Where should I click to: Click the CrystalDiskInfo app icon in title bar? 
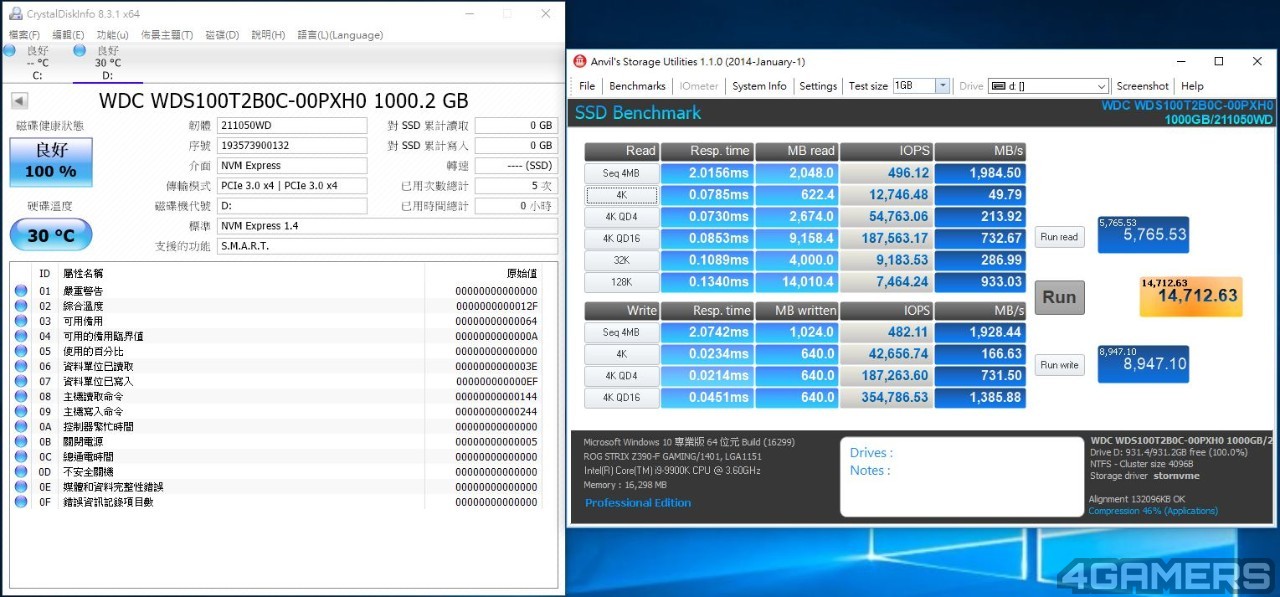(15, 14)
